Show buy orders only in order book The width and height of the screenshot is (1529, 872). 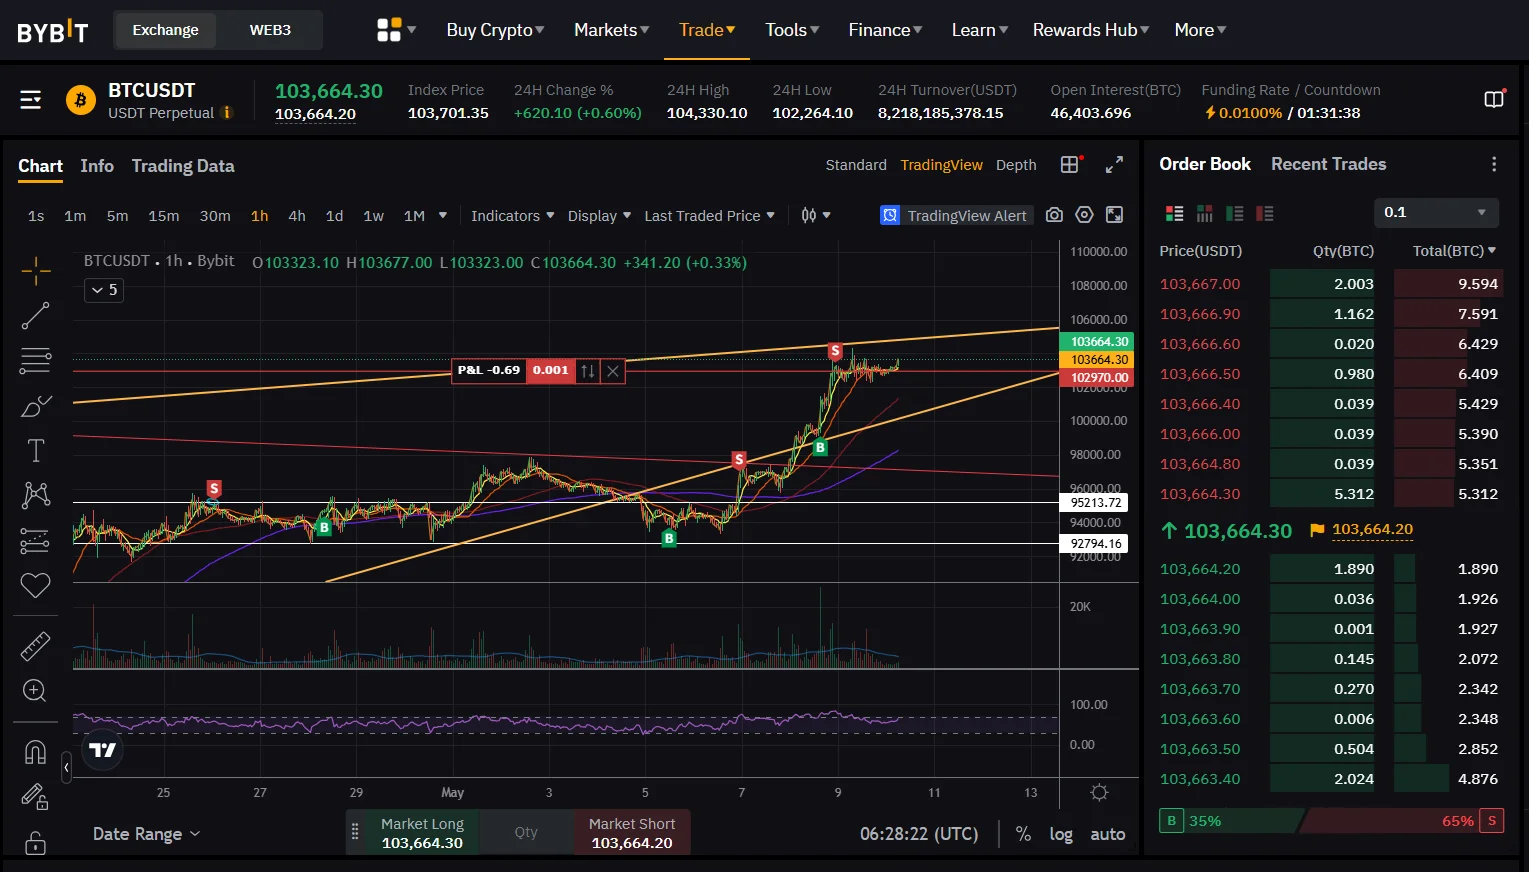point(1235,213)
